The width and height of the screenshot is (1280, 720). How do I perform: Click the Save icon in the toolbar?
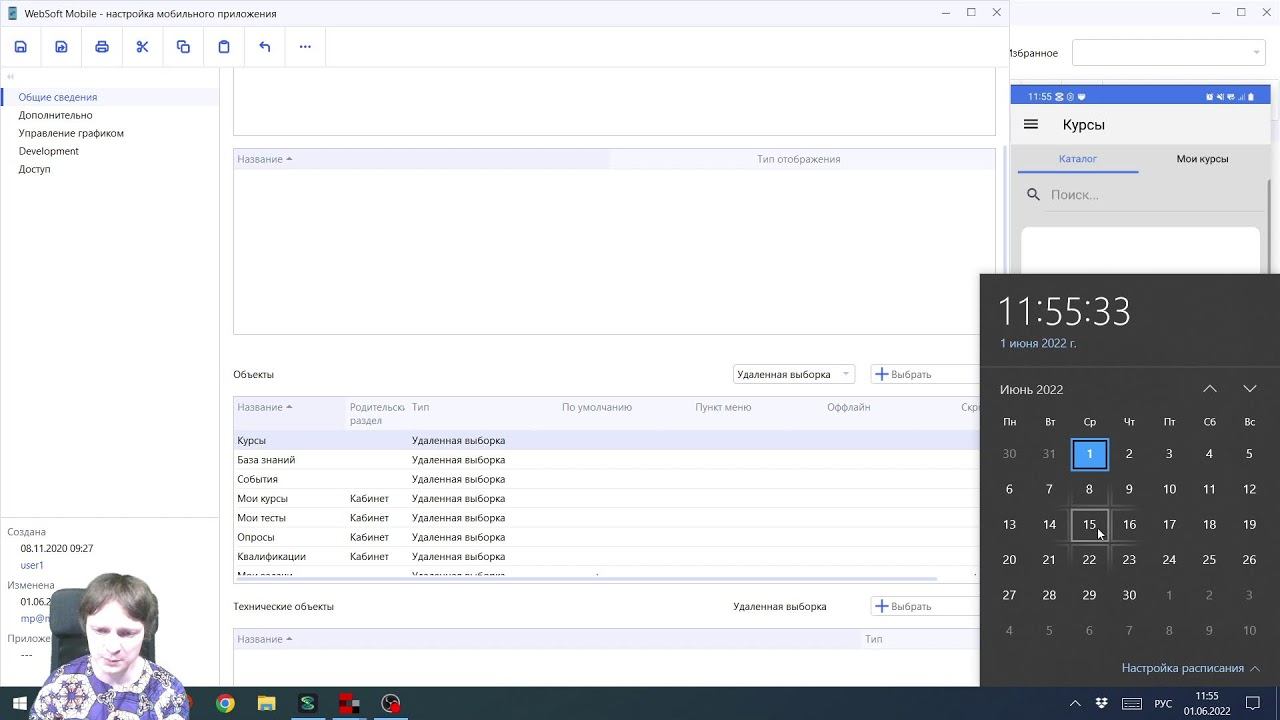20,47
